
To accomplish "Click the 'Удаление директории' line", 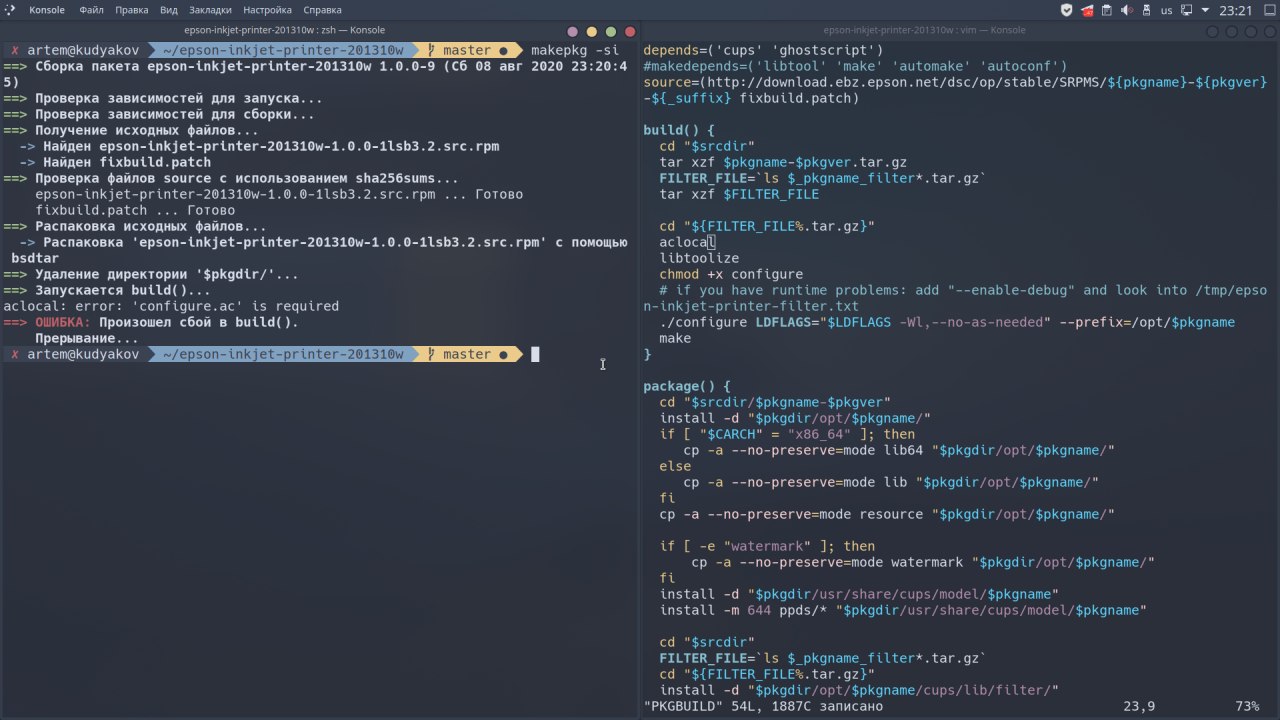I will pos(151,274).
